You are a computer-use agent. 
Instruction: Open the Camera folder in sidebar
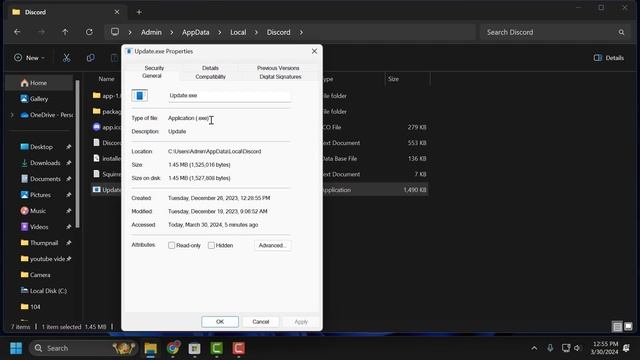click(x=41, y=275)
